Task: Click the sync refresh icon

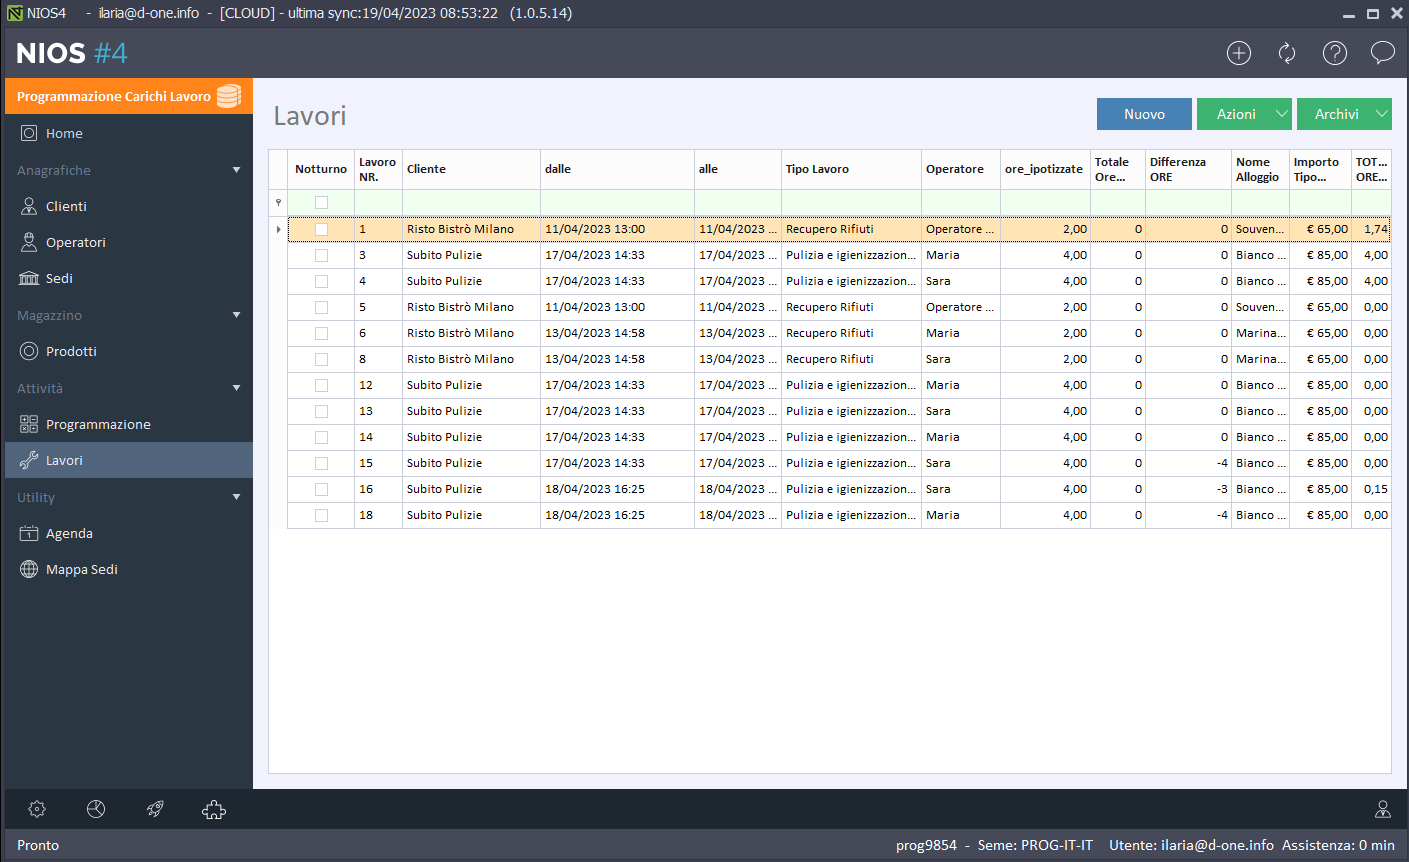Action: (1287, 53)
